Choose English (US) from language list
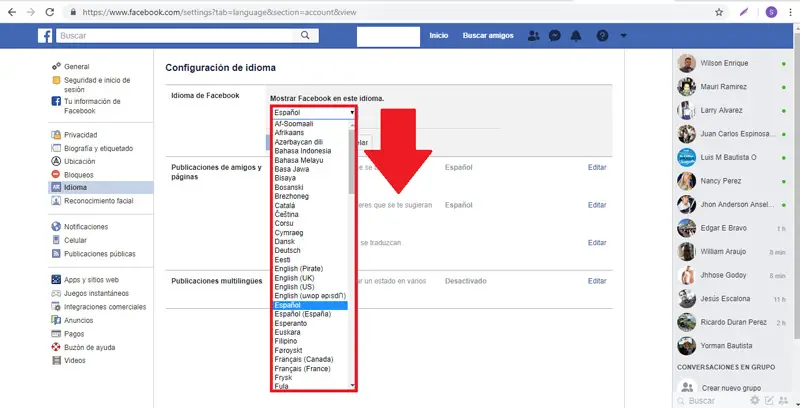 tap(294, 287)
